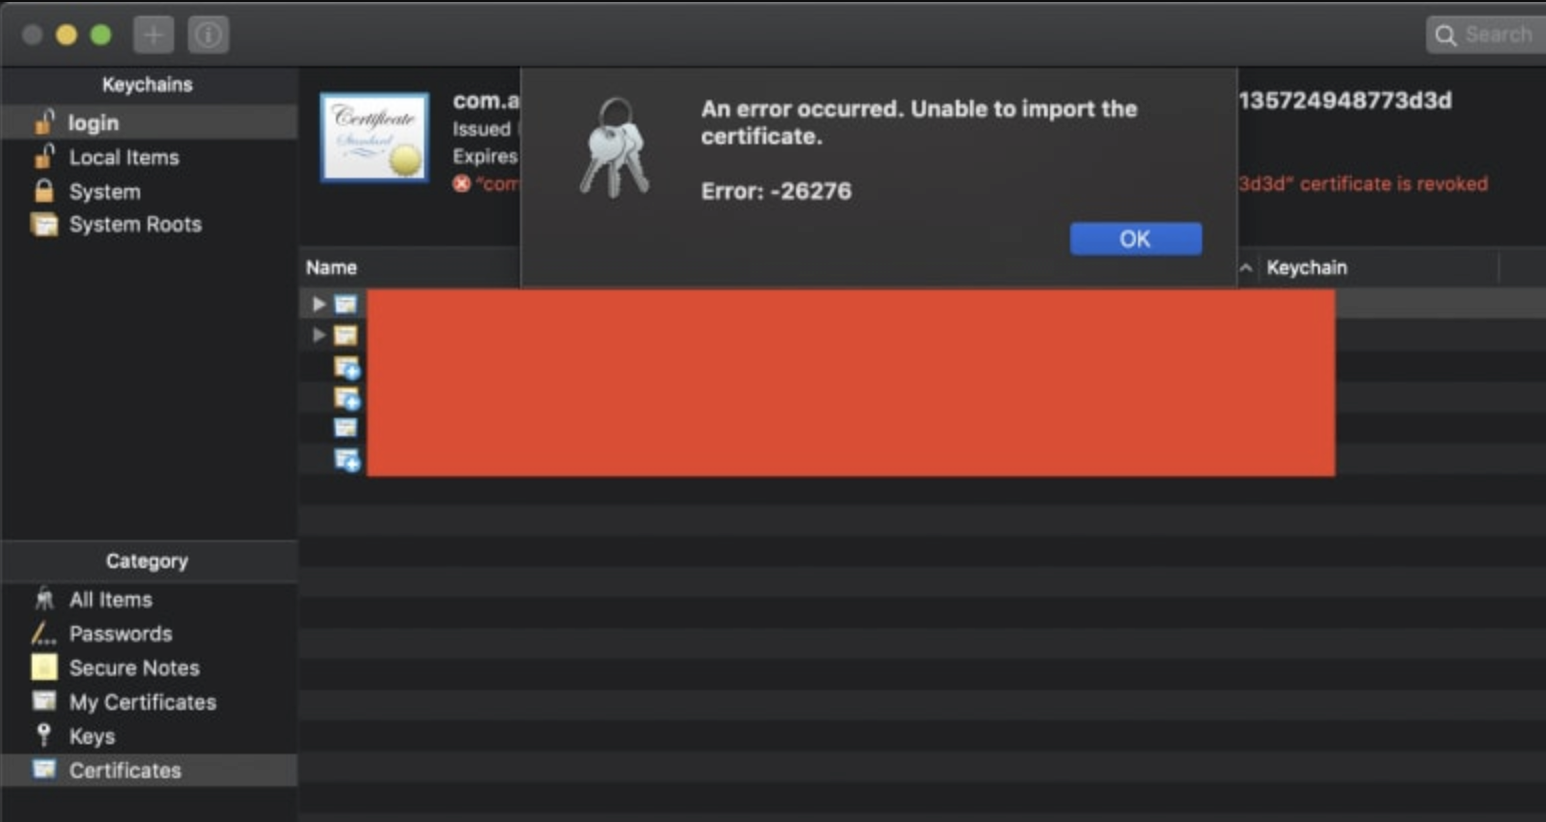The height and width of the screenshot is (822, 1546).
Task: Click the key icon beside Keys category
Action: click(x=43, y=735)
